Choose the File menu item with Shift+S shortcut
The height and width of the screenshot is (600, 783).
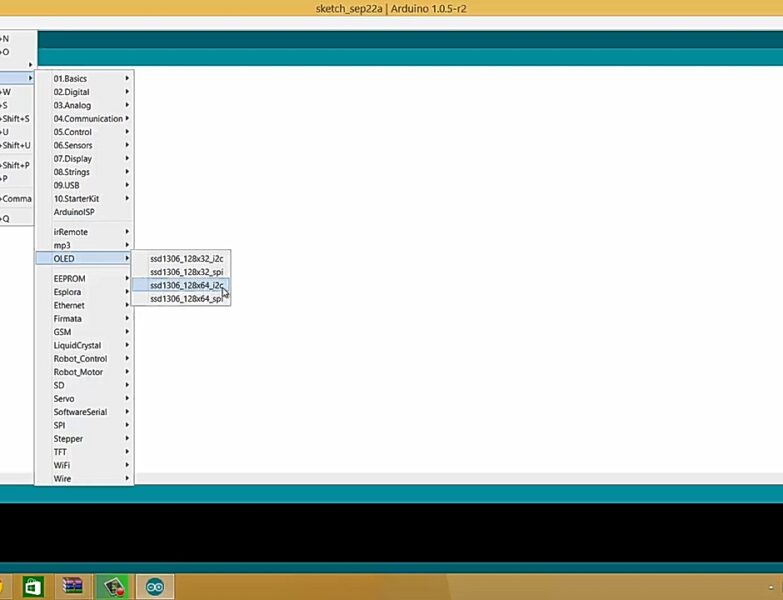pos(16,119)
